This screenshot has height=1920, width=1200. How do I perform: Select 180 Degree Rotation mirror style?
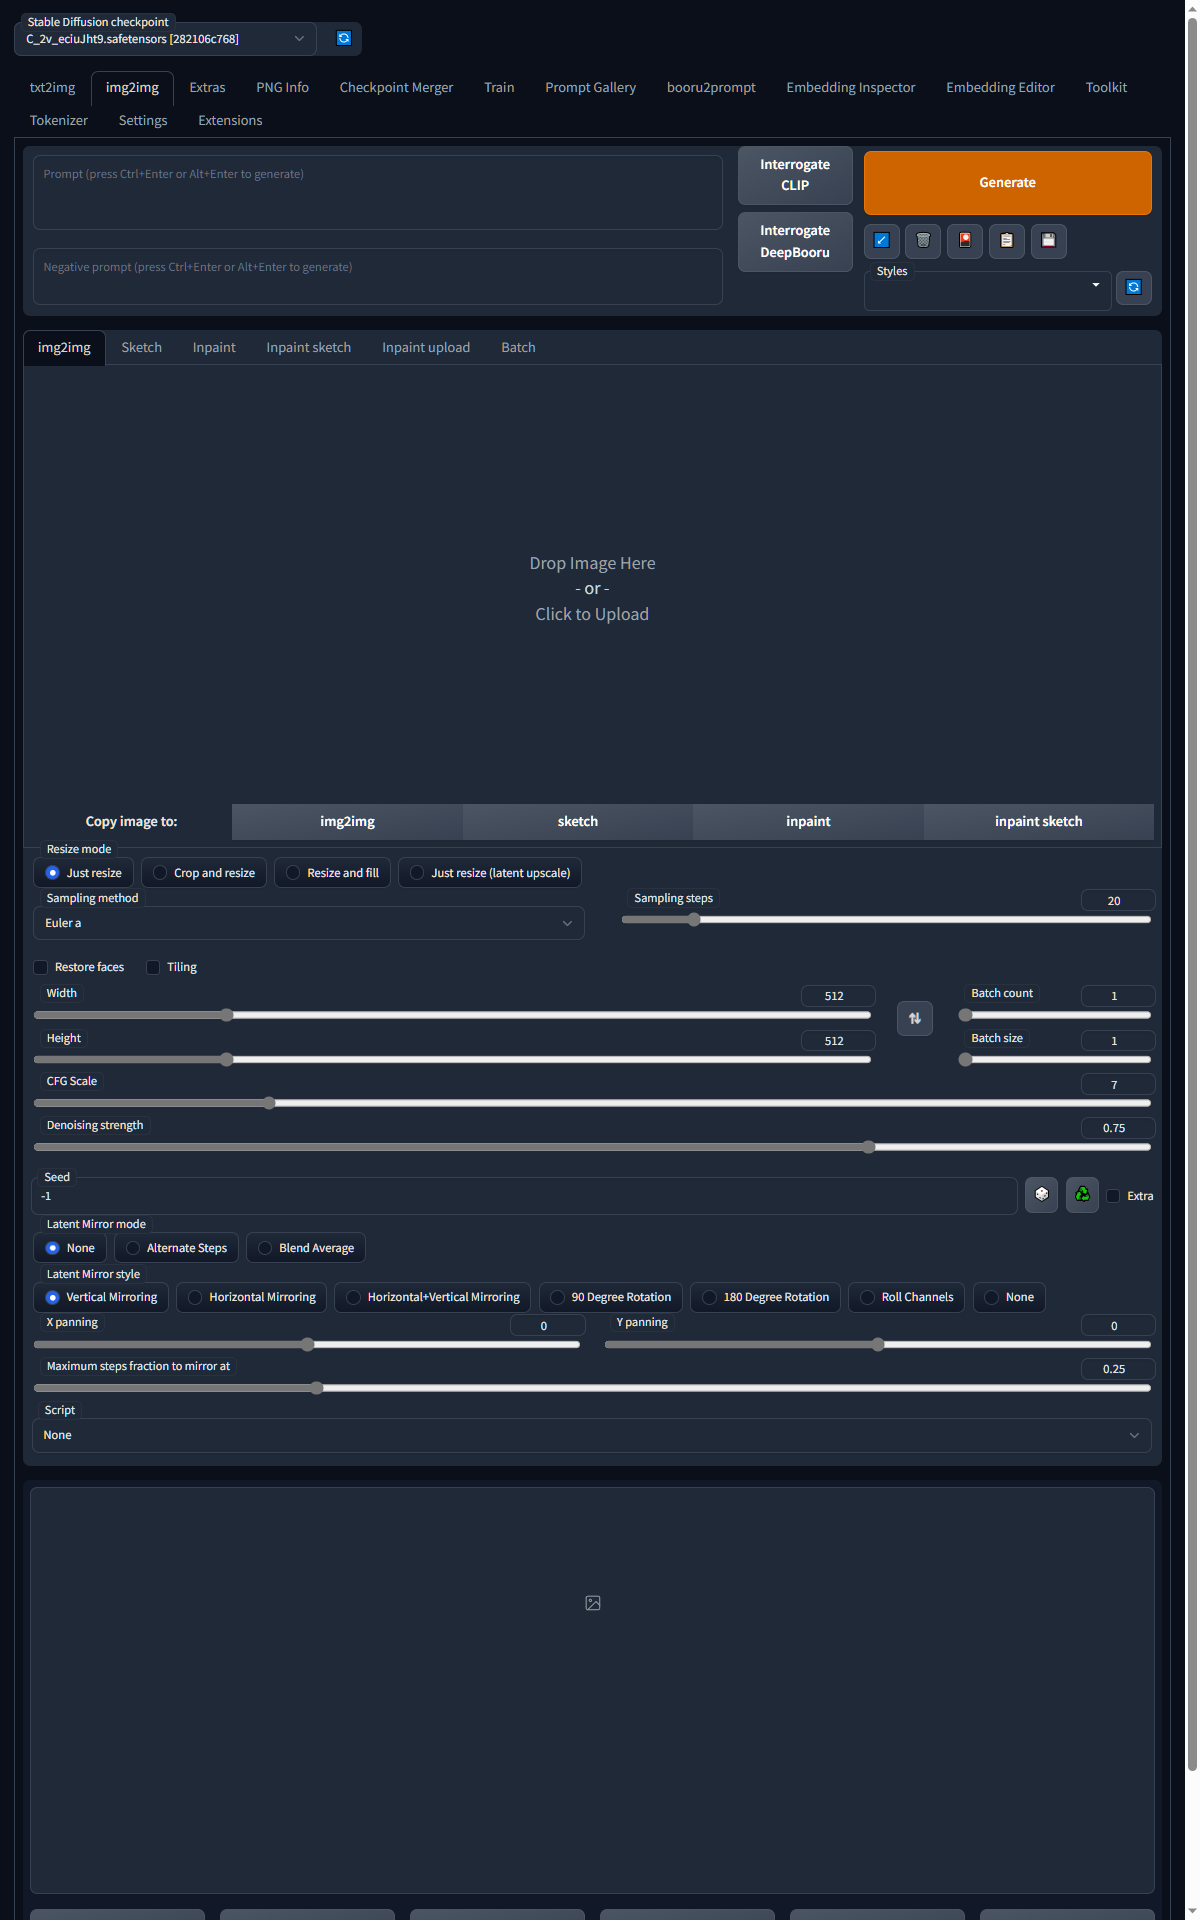766,1297
